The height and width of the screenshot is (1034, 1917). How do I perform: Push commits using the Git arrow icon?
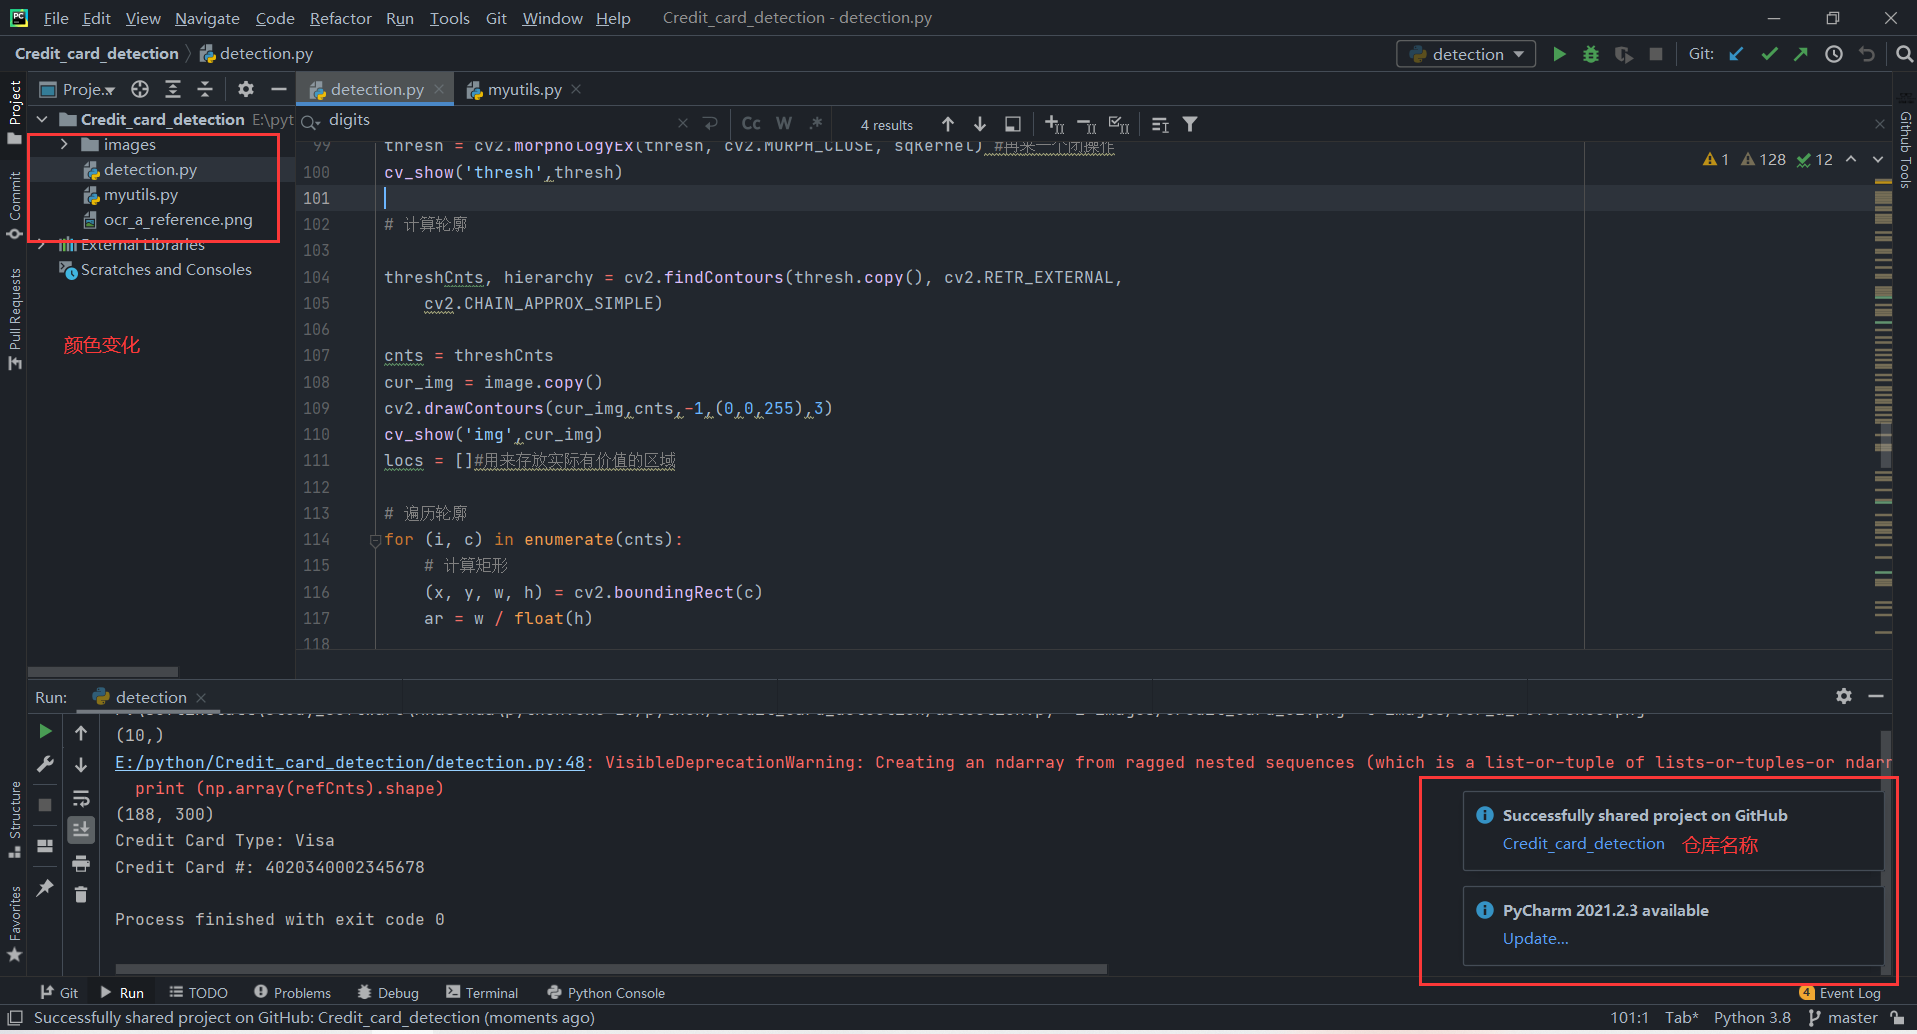[x=1800, y=53]
